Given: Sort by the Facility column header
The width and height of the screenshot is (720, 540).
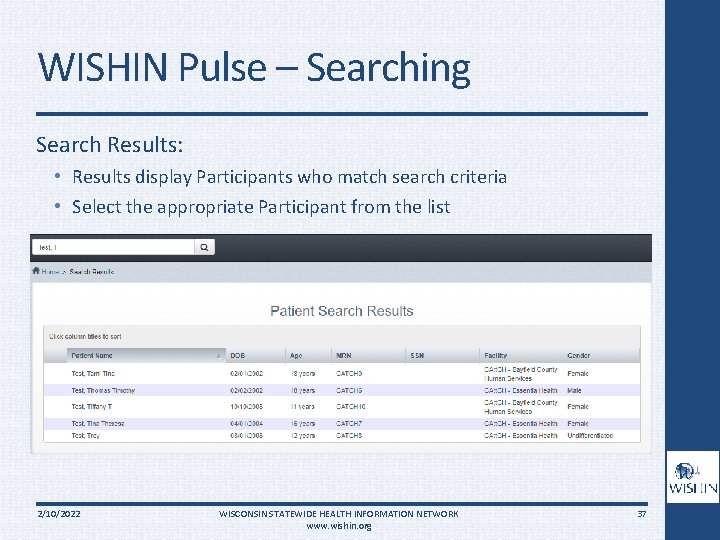Looking at the screenshot, I should 521,355.
